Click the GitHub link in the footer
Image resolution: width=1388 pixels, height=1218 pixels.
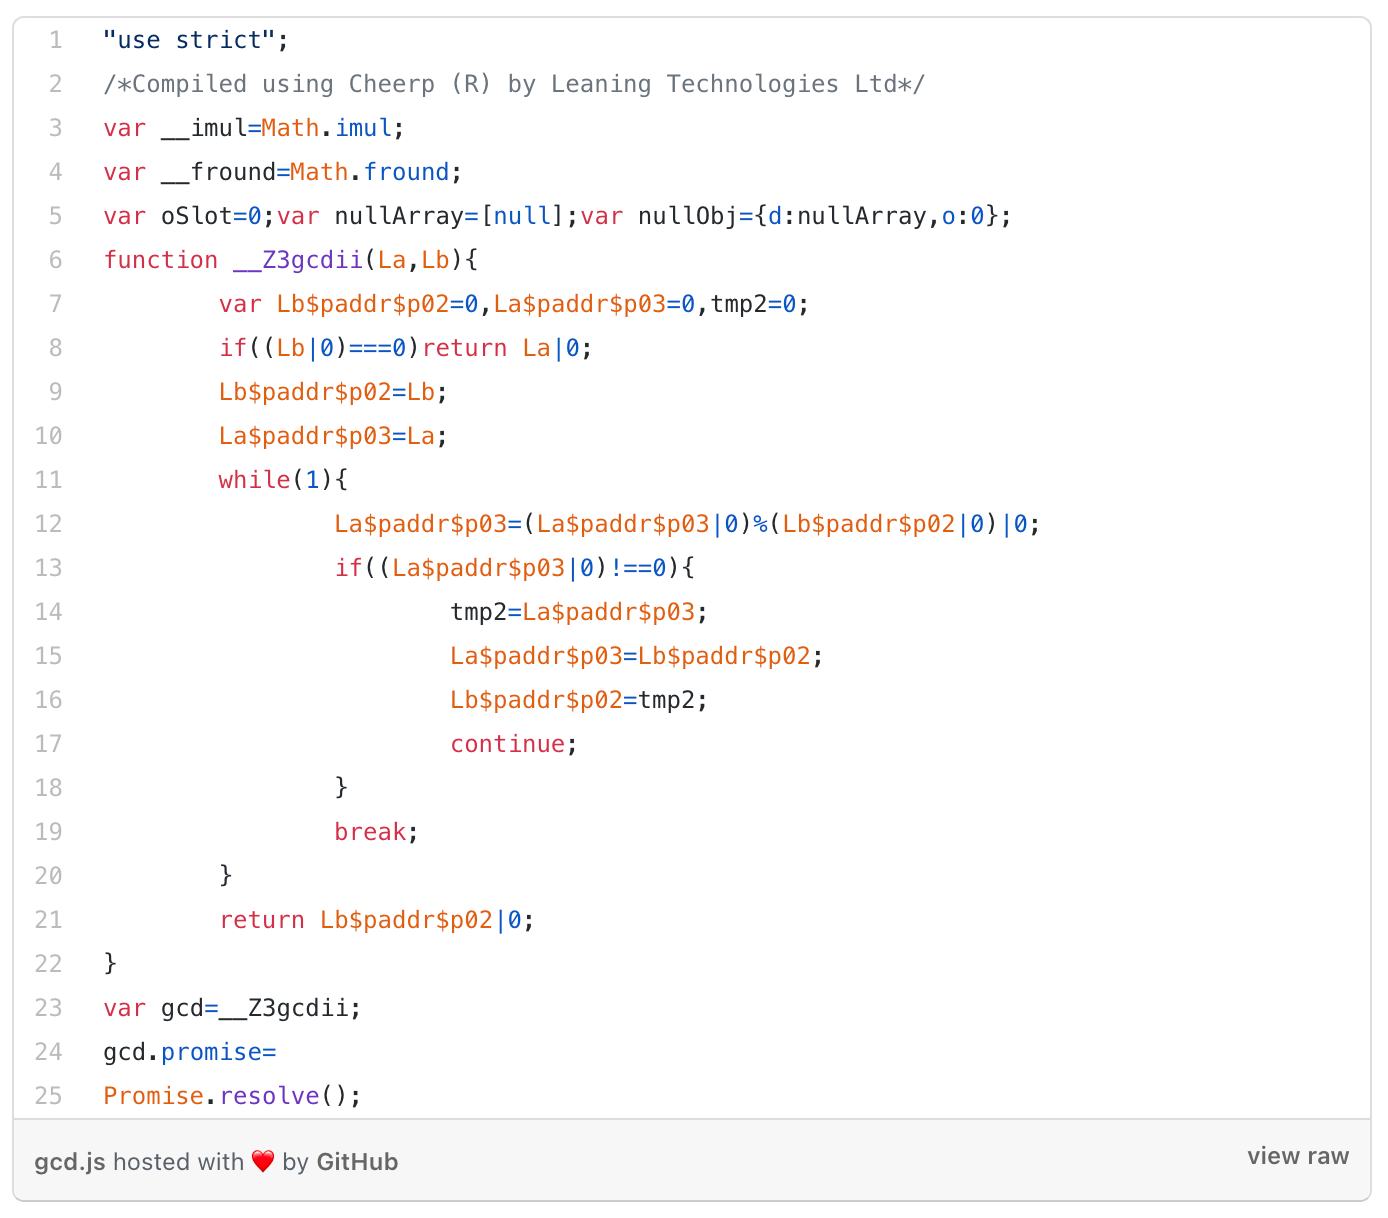(357, 1161)
